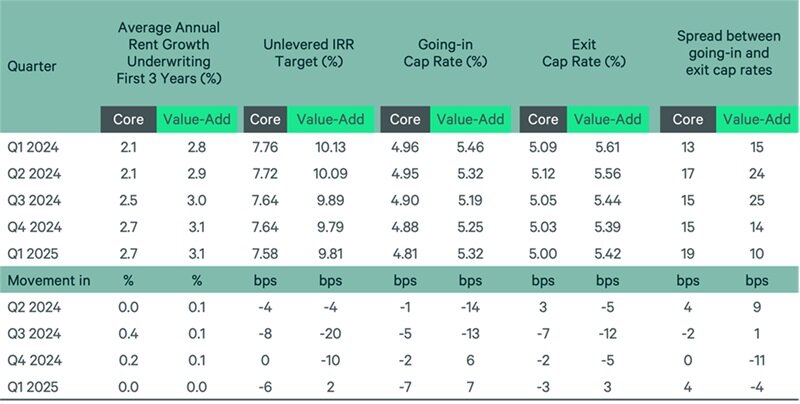Select the 4.81 going-in cap rate cell
The height and width of the screenshot is (404, 800).
click(404, 252)
